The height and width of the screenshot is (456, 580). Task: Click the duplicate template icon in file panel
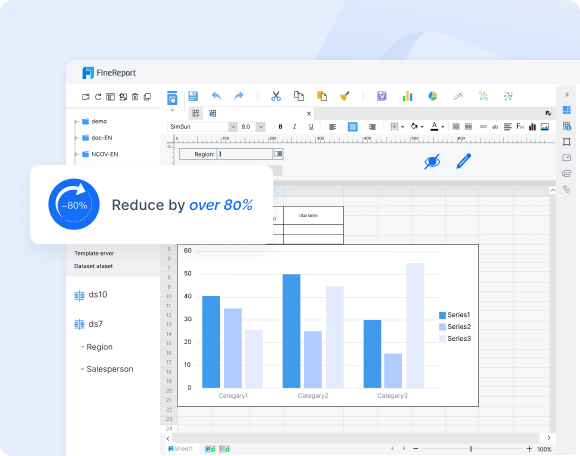point(147,97)
